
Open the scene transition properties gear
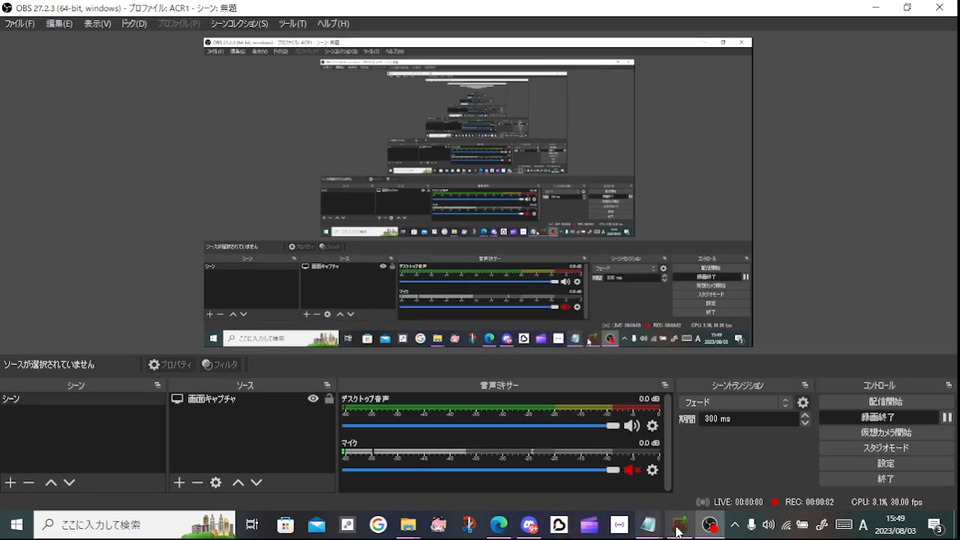(x=803, y=402)
